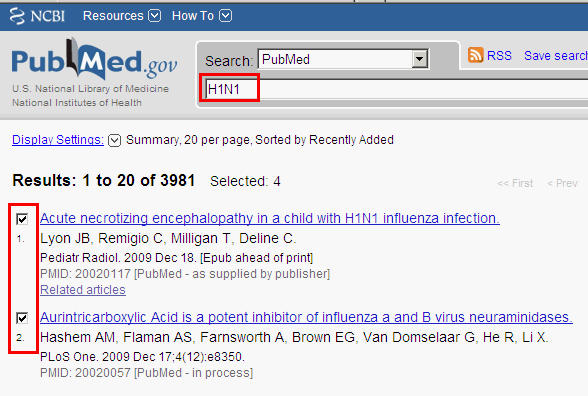Click the Resources menu item
Viewport: 588px width, 396px height.
pyautogui.click(x=113, y=16)
